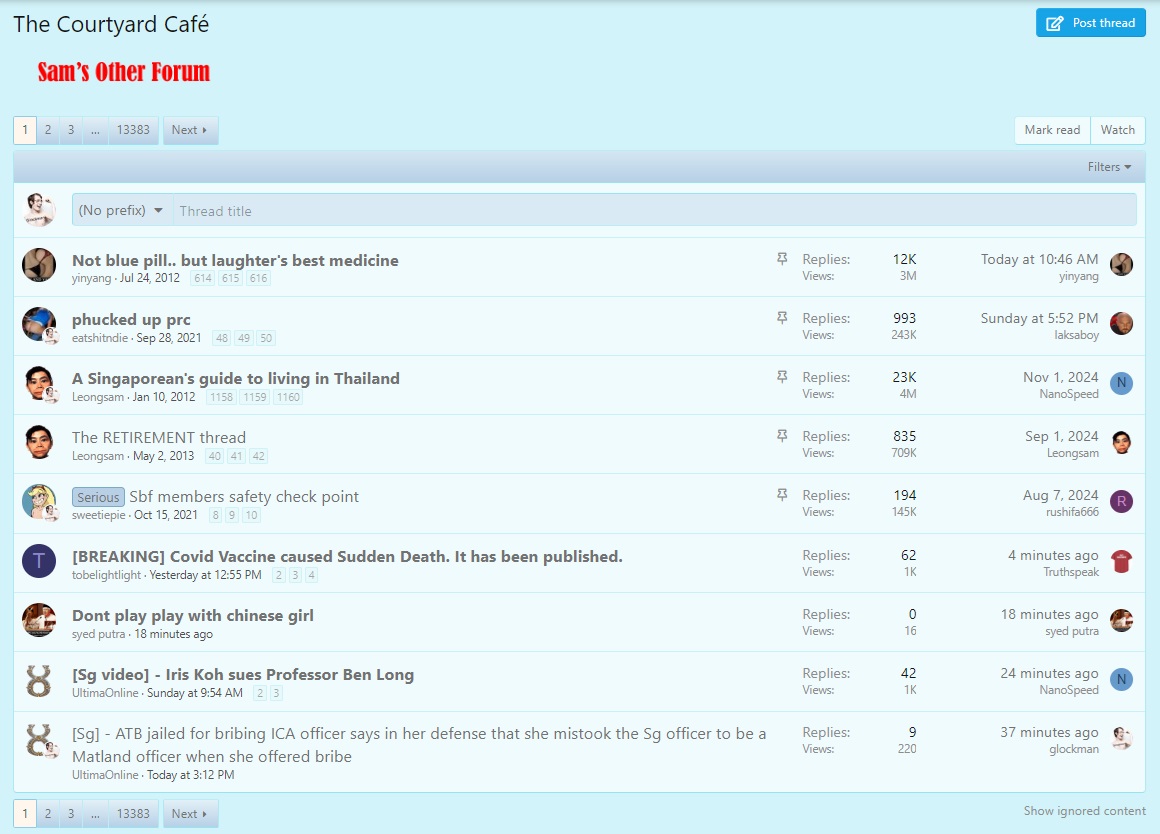Click rushifa666's purple R avatar

click(x=1121, y=501)
